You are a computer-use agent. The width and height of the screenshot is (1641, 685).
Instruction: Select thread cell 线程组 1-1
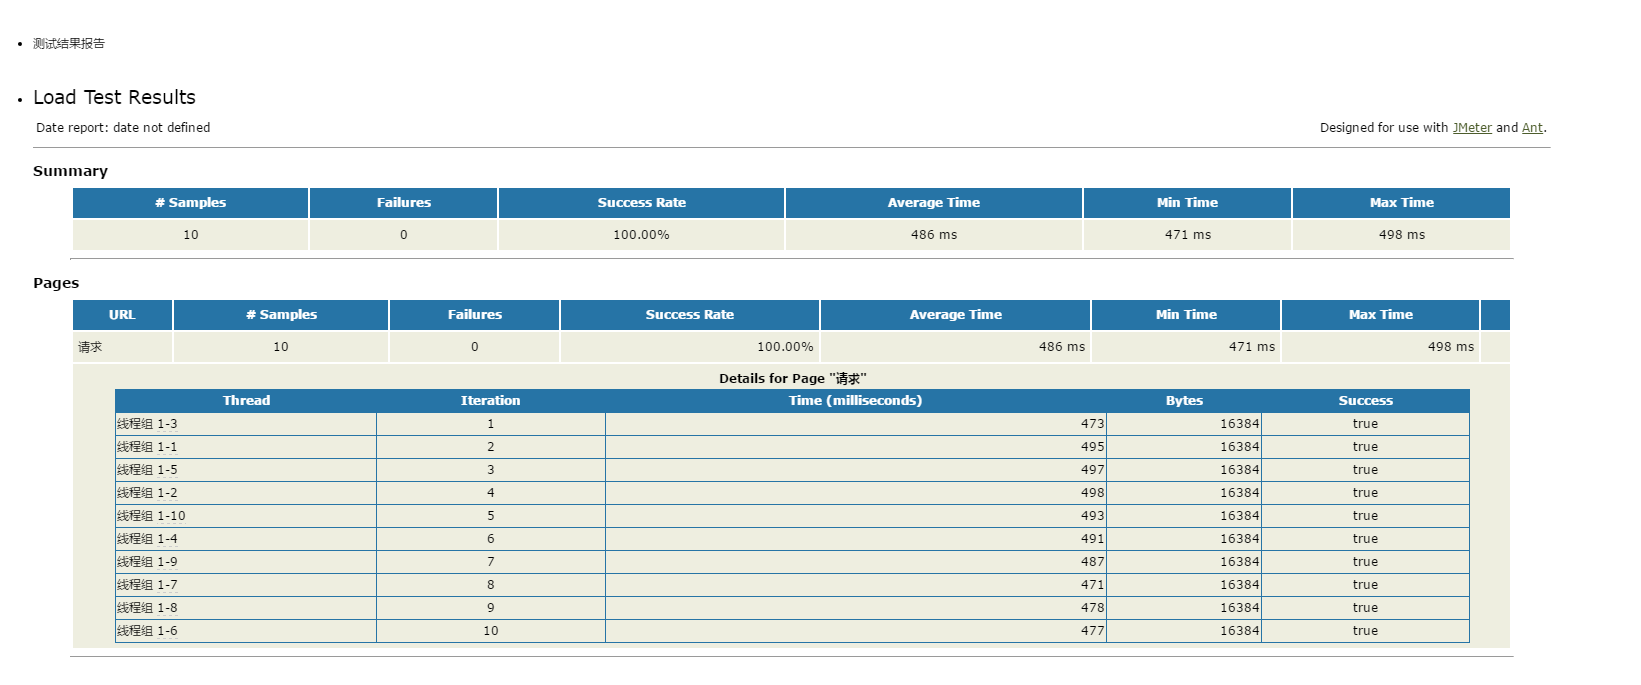(246, 447)
